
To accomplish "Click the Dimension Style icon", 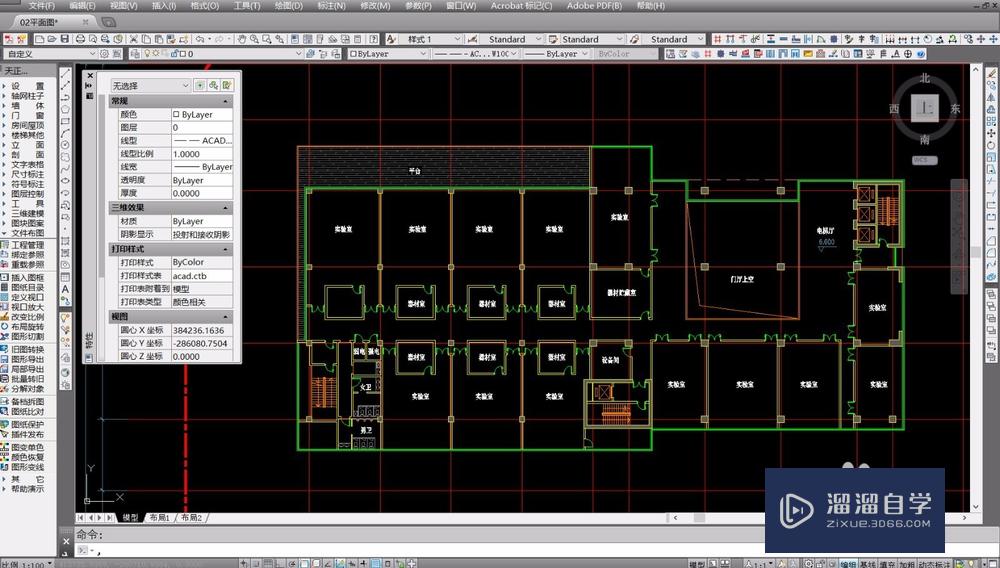I will (473, 40).
